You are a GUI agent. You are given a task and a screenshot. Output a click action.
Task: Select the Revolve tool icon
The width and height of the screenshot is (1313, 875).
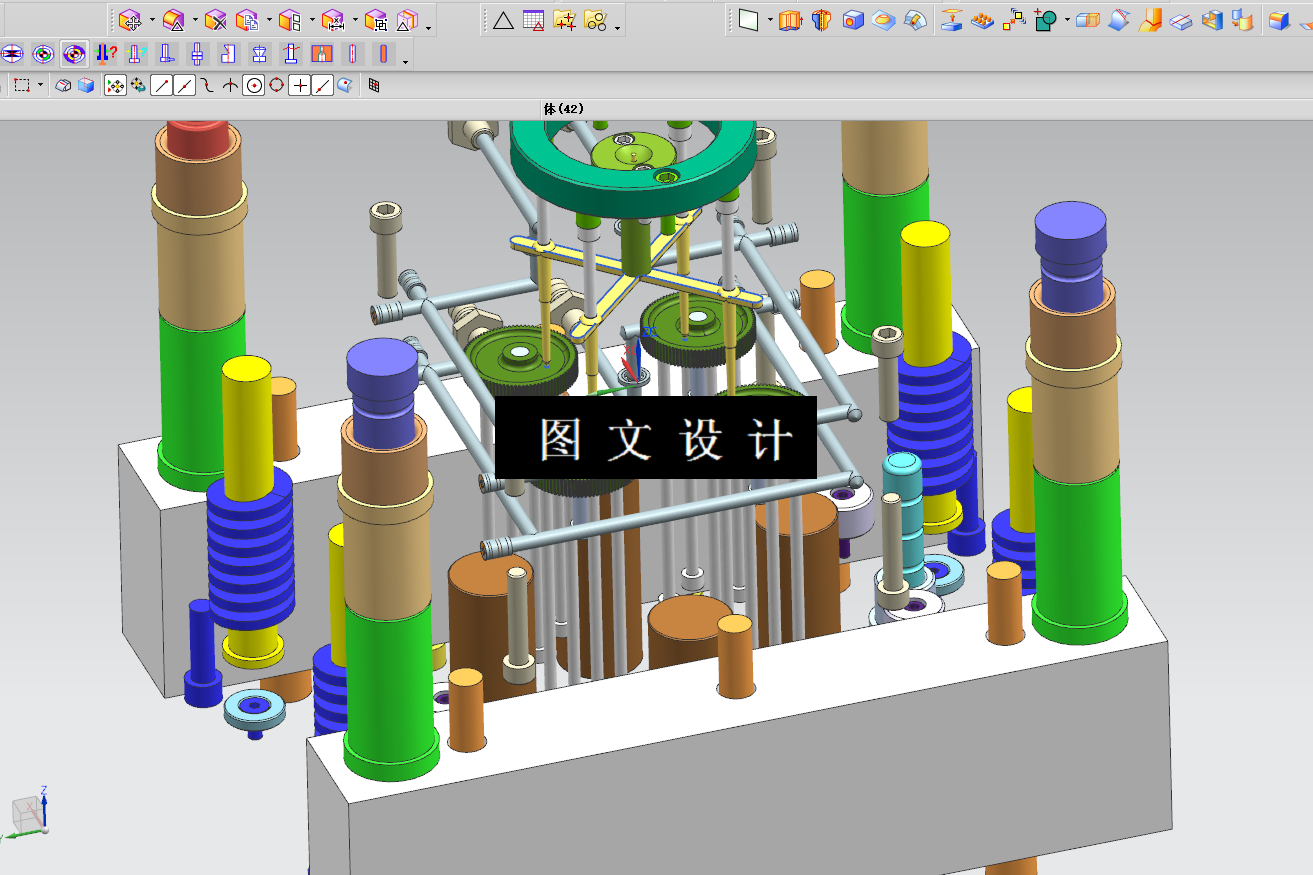pyautogui.click(x=822, y=20)
